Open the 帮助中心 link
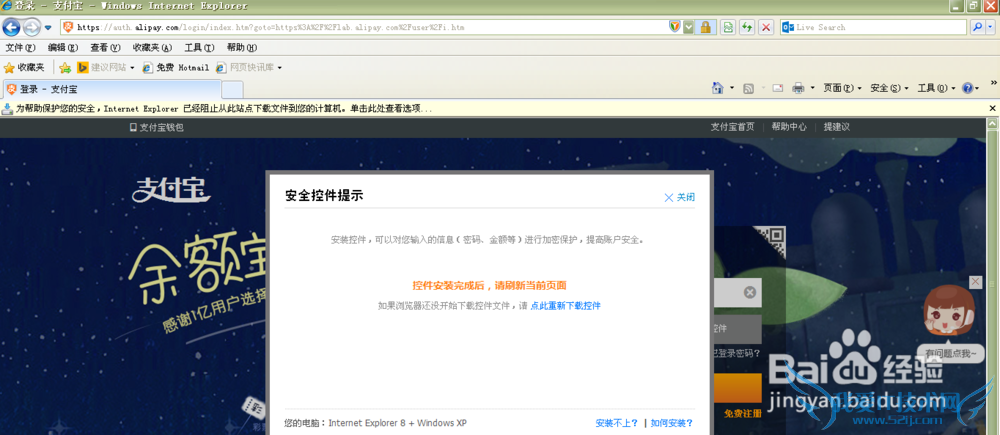 (x=789, y=127)
